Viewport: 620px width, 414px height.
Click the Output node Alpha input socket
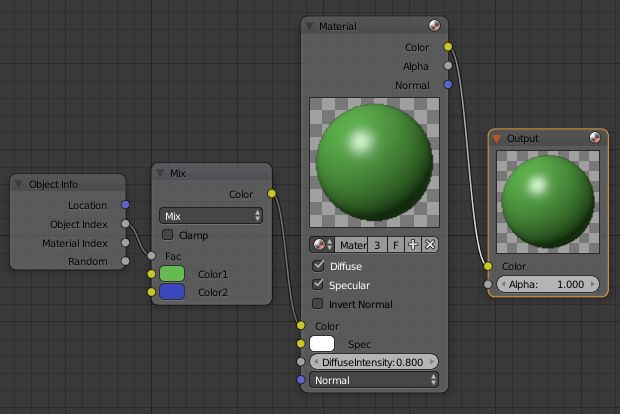coord(488,284)
